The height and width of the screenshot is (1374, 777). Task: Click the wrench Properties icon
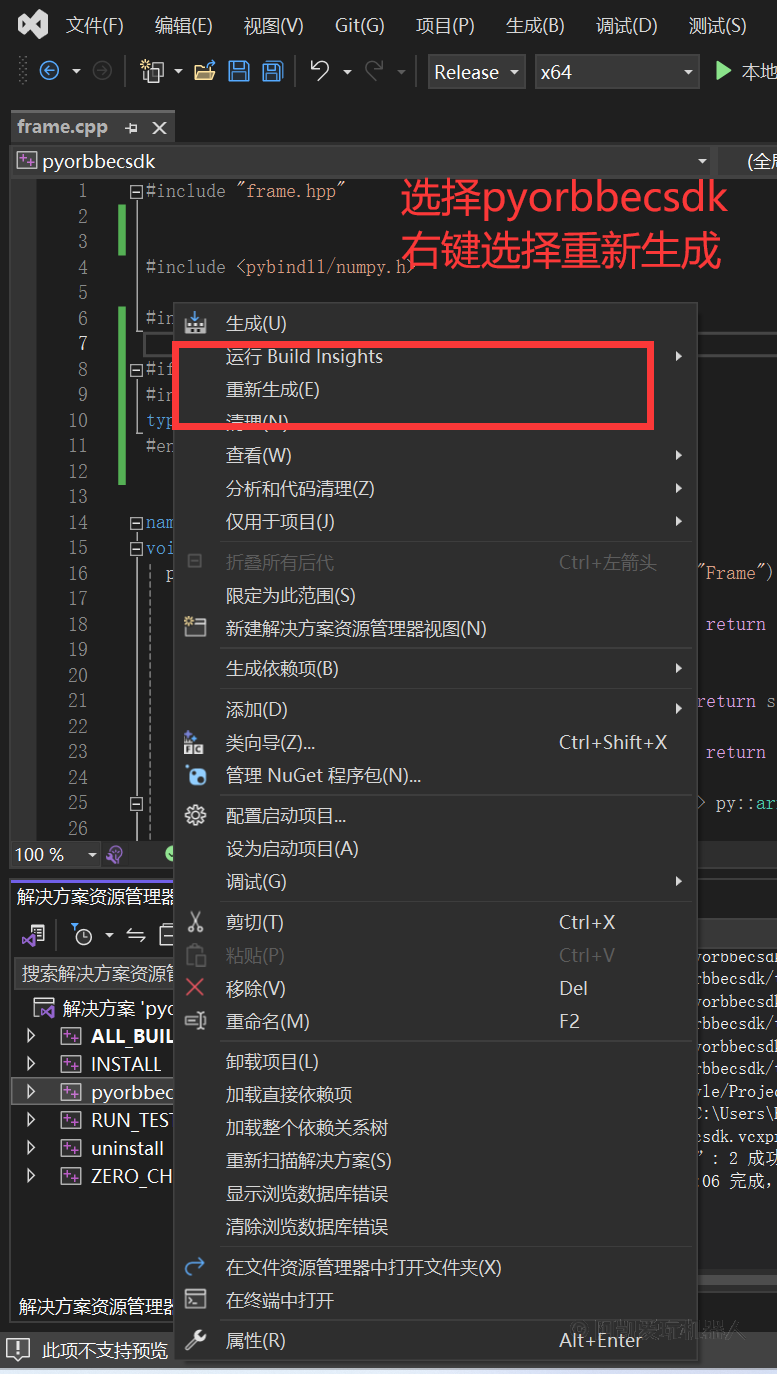(195, 1340)
